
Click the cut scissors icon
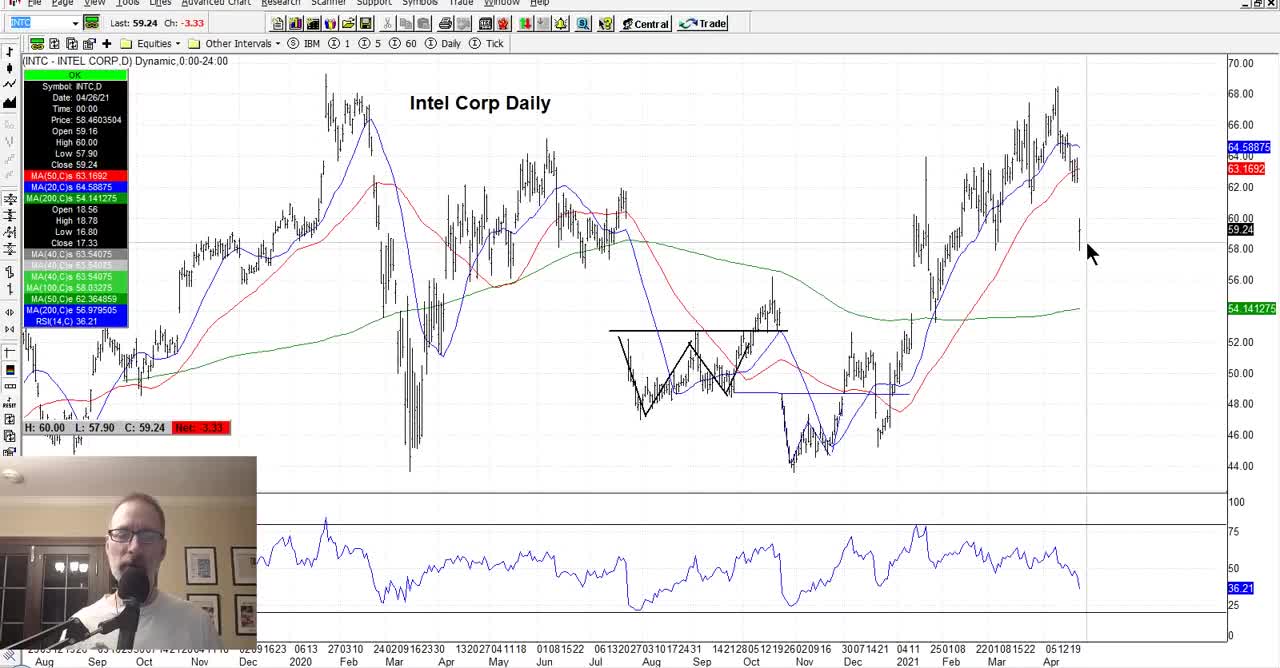tap(387, 24)
